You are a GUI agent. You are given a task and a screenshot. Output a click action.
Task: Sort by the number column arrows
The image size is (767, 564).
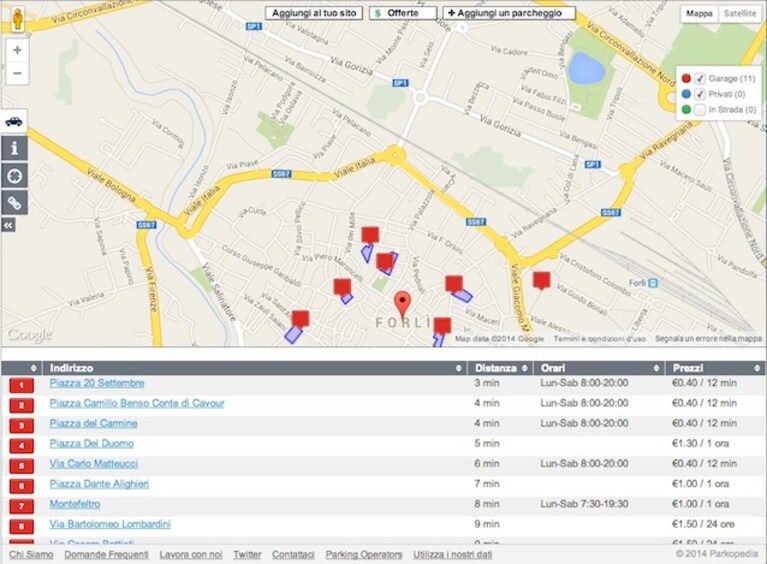33,368
